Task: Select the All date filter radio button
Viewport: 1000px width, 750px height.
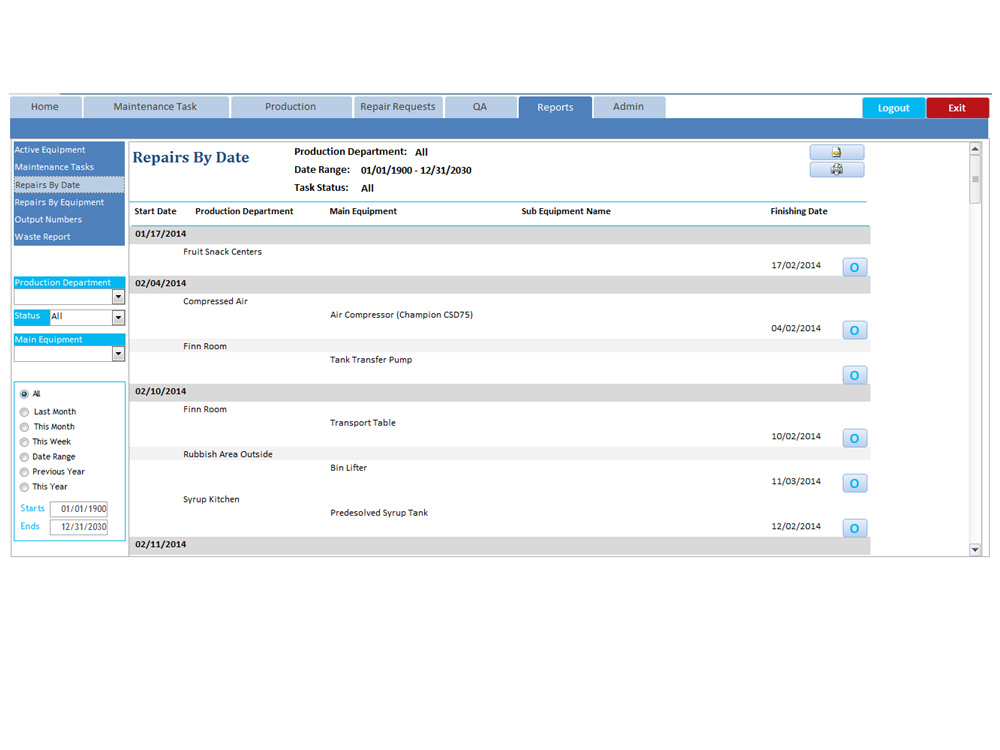Action: pyautogui.click(x=24, y=394)
